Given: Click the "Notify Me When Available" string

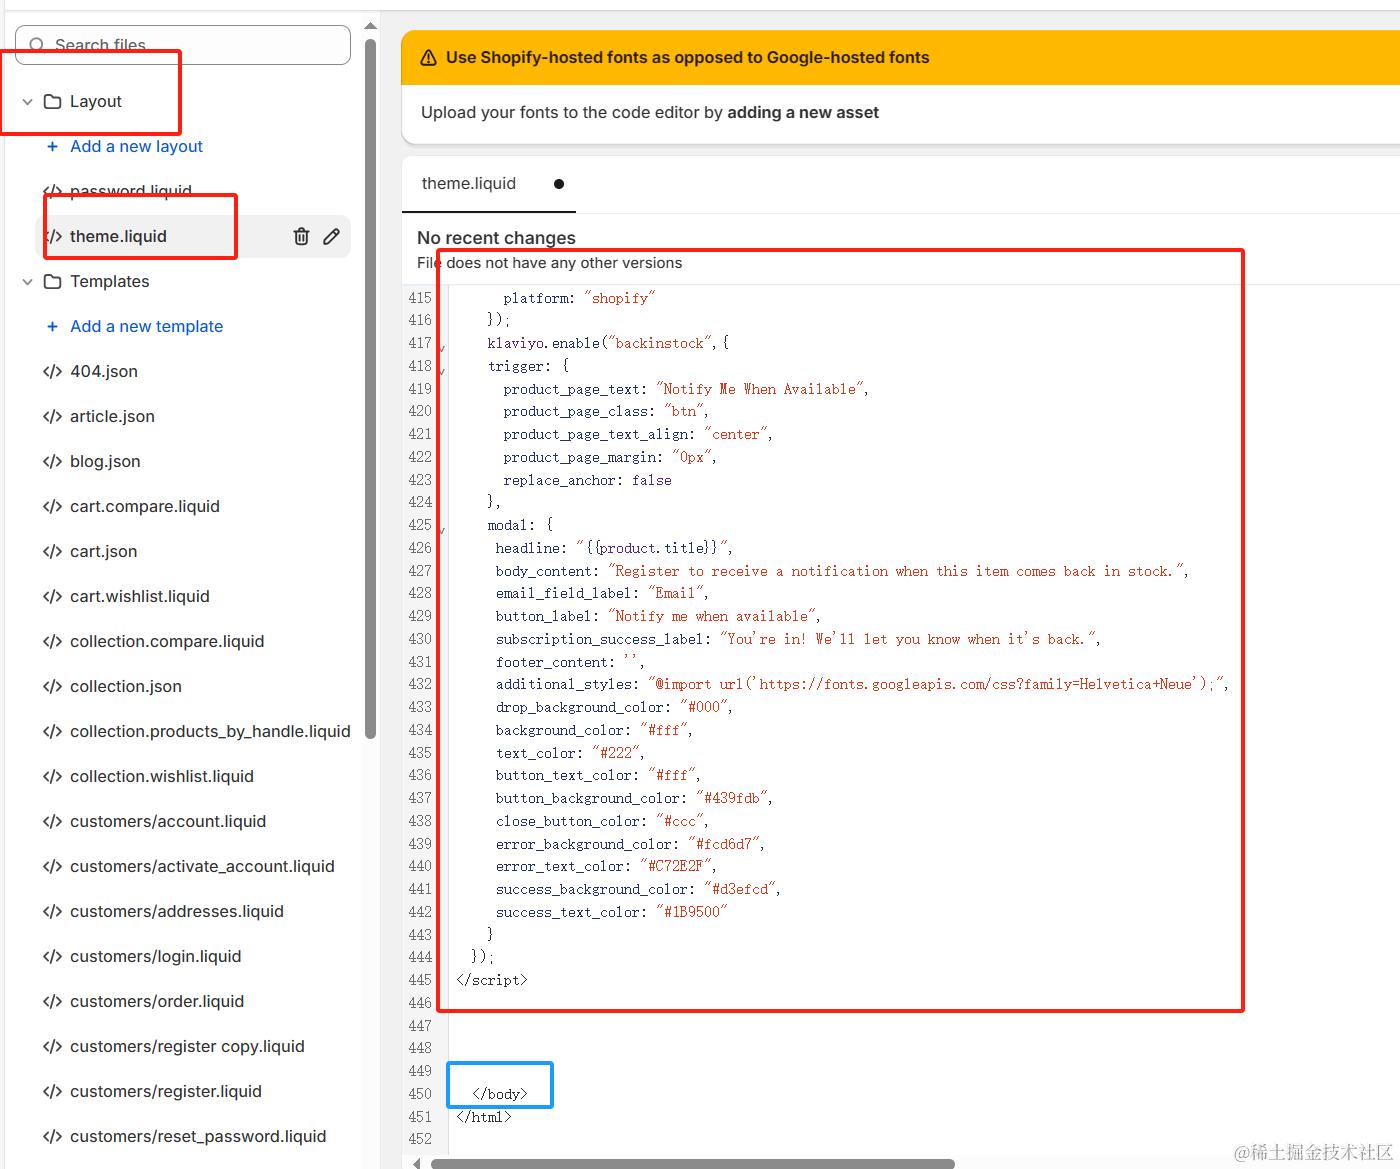Looking at the screenshot, I should tap(760, 389).
